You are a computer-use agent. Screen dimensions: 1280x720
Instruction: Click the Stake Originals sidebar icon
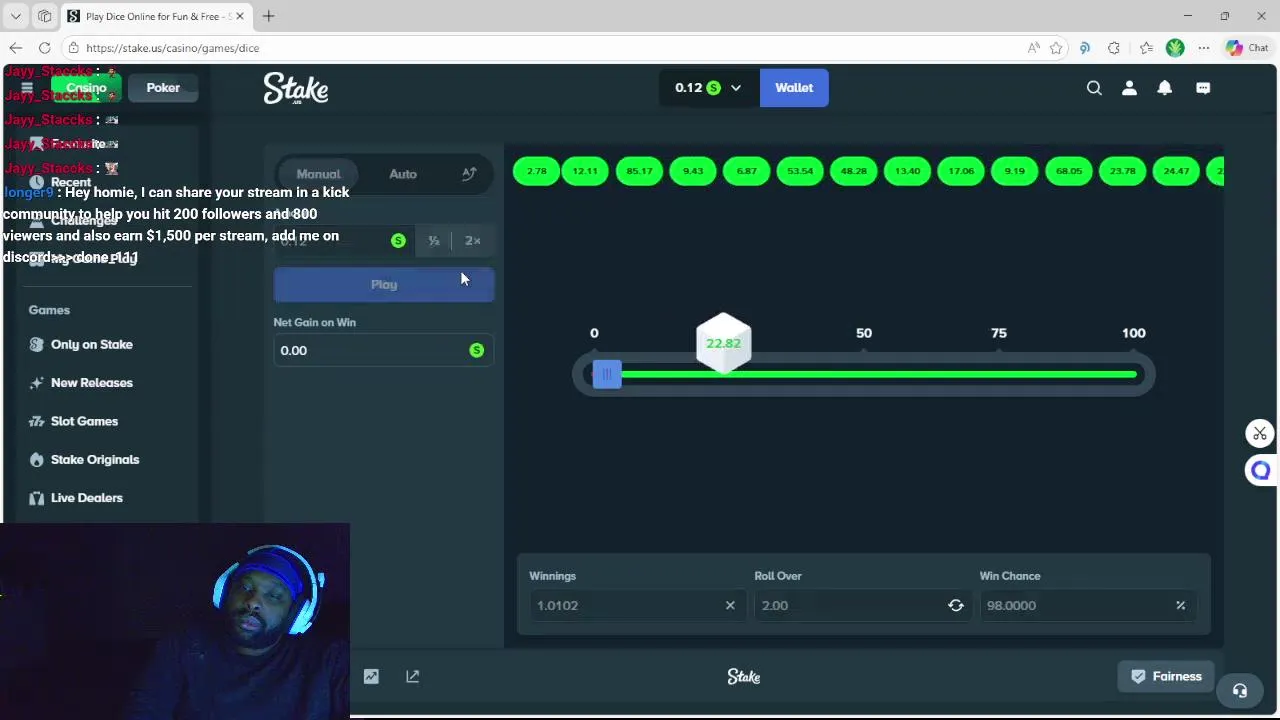37,460
